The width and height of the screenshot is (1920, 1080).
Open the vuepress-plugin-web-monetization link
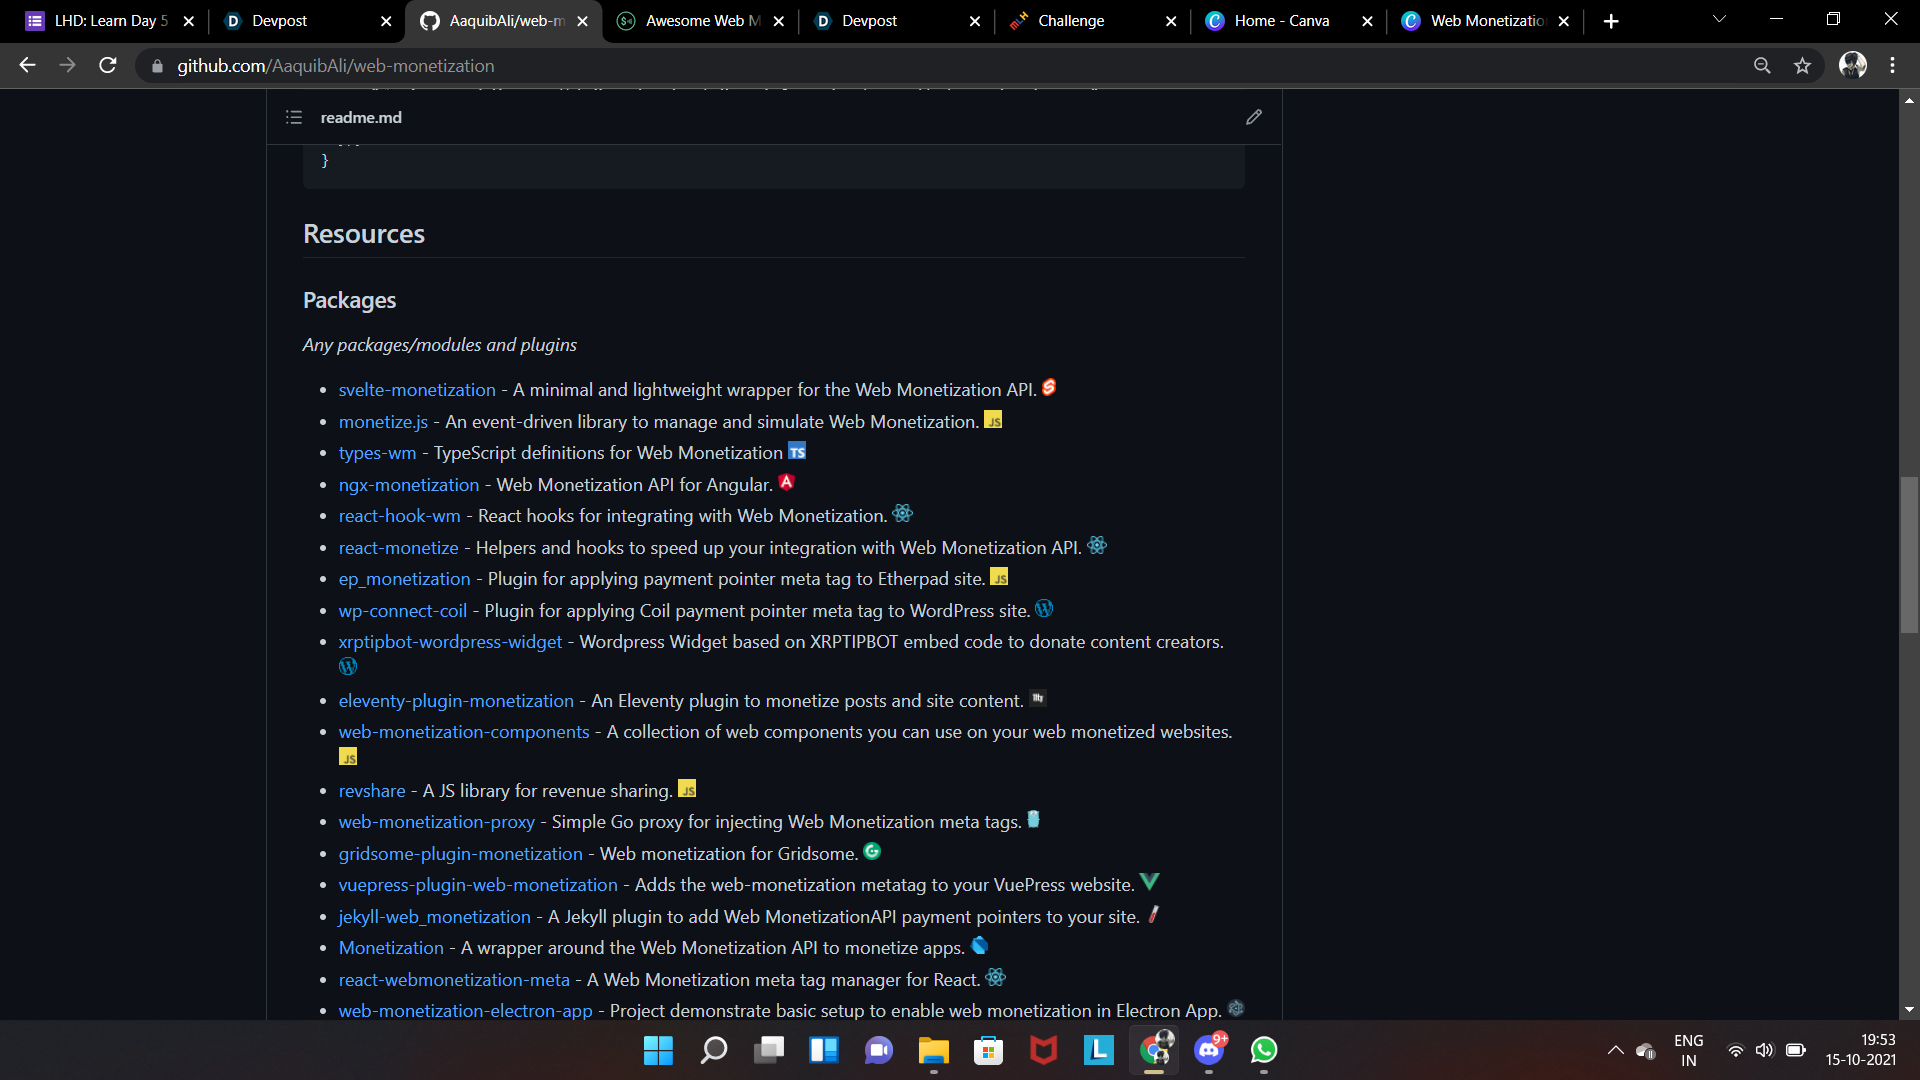pyautogui.click(x=478, y=885)
